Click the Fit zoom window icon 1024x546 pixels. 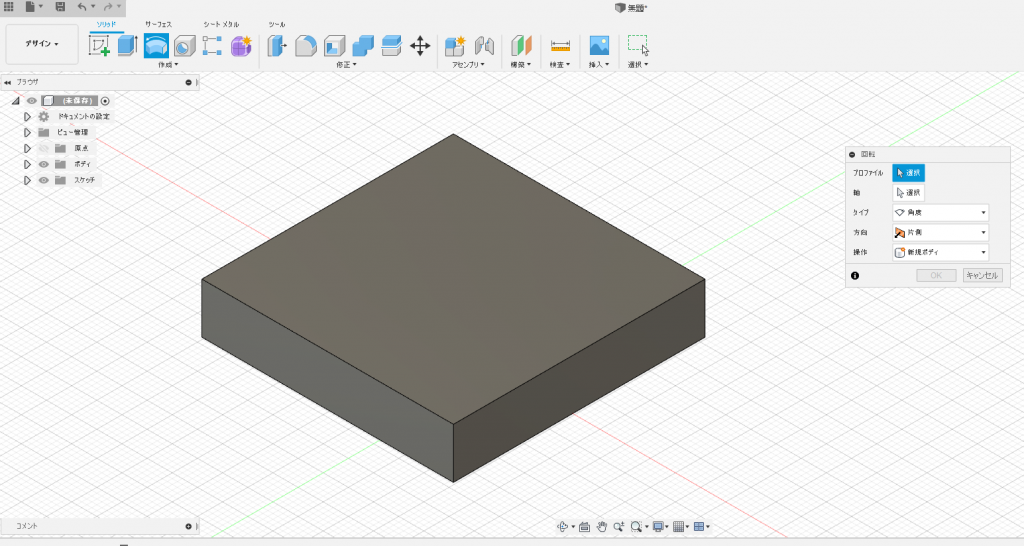coord(636,526)
